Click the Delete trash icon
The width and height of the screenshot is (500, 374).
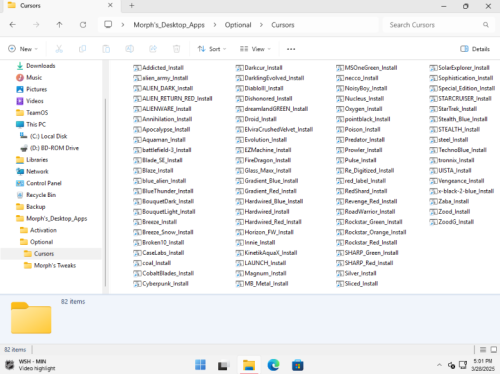[x=176, y=49]
